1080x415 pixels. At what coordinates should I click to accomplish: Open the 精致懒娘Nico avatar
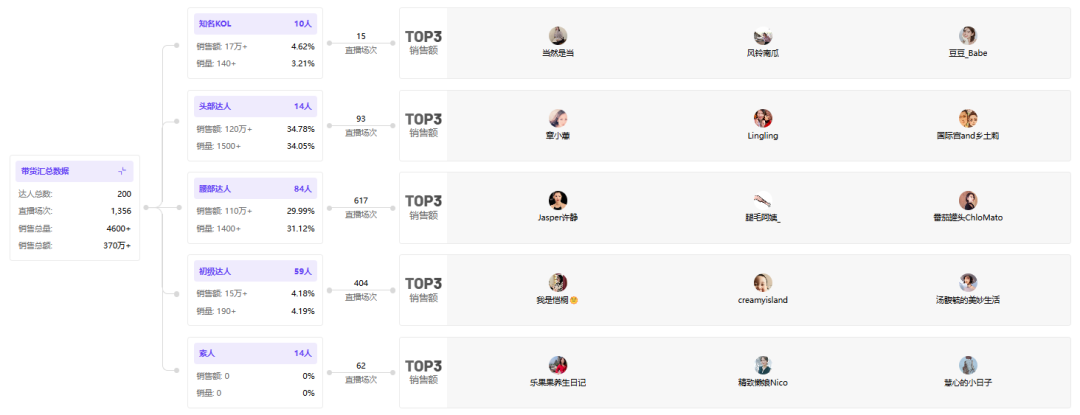pos(762,365)
